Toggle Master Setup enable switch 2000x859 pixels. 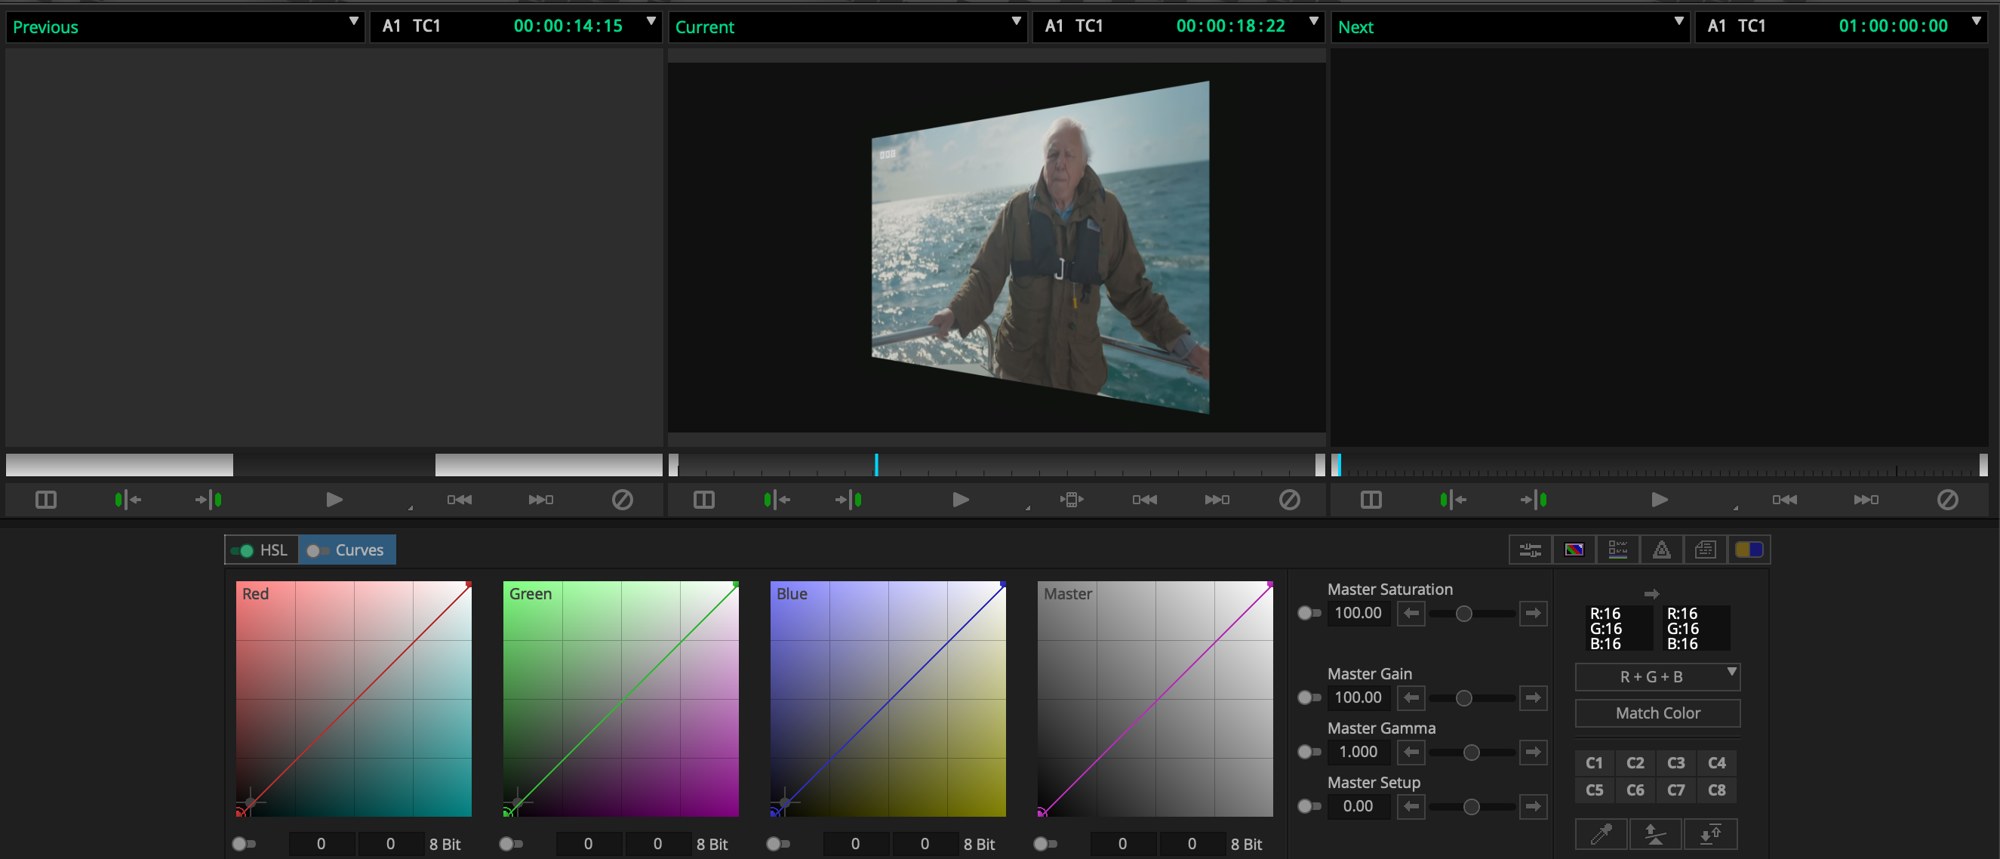(x=1309, y=805)
